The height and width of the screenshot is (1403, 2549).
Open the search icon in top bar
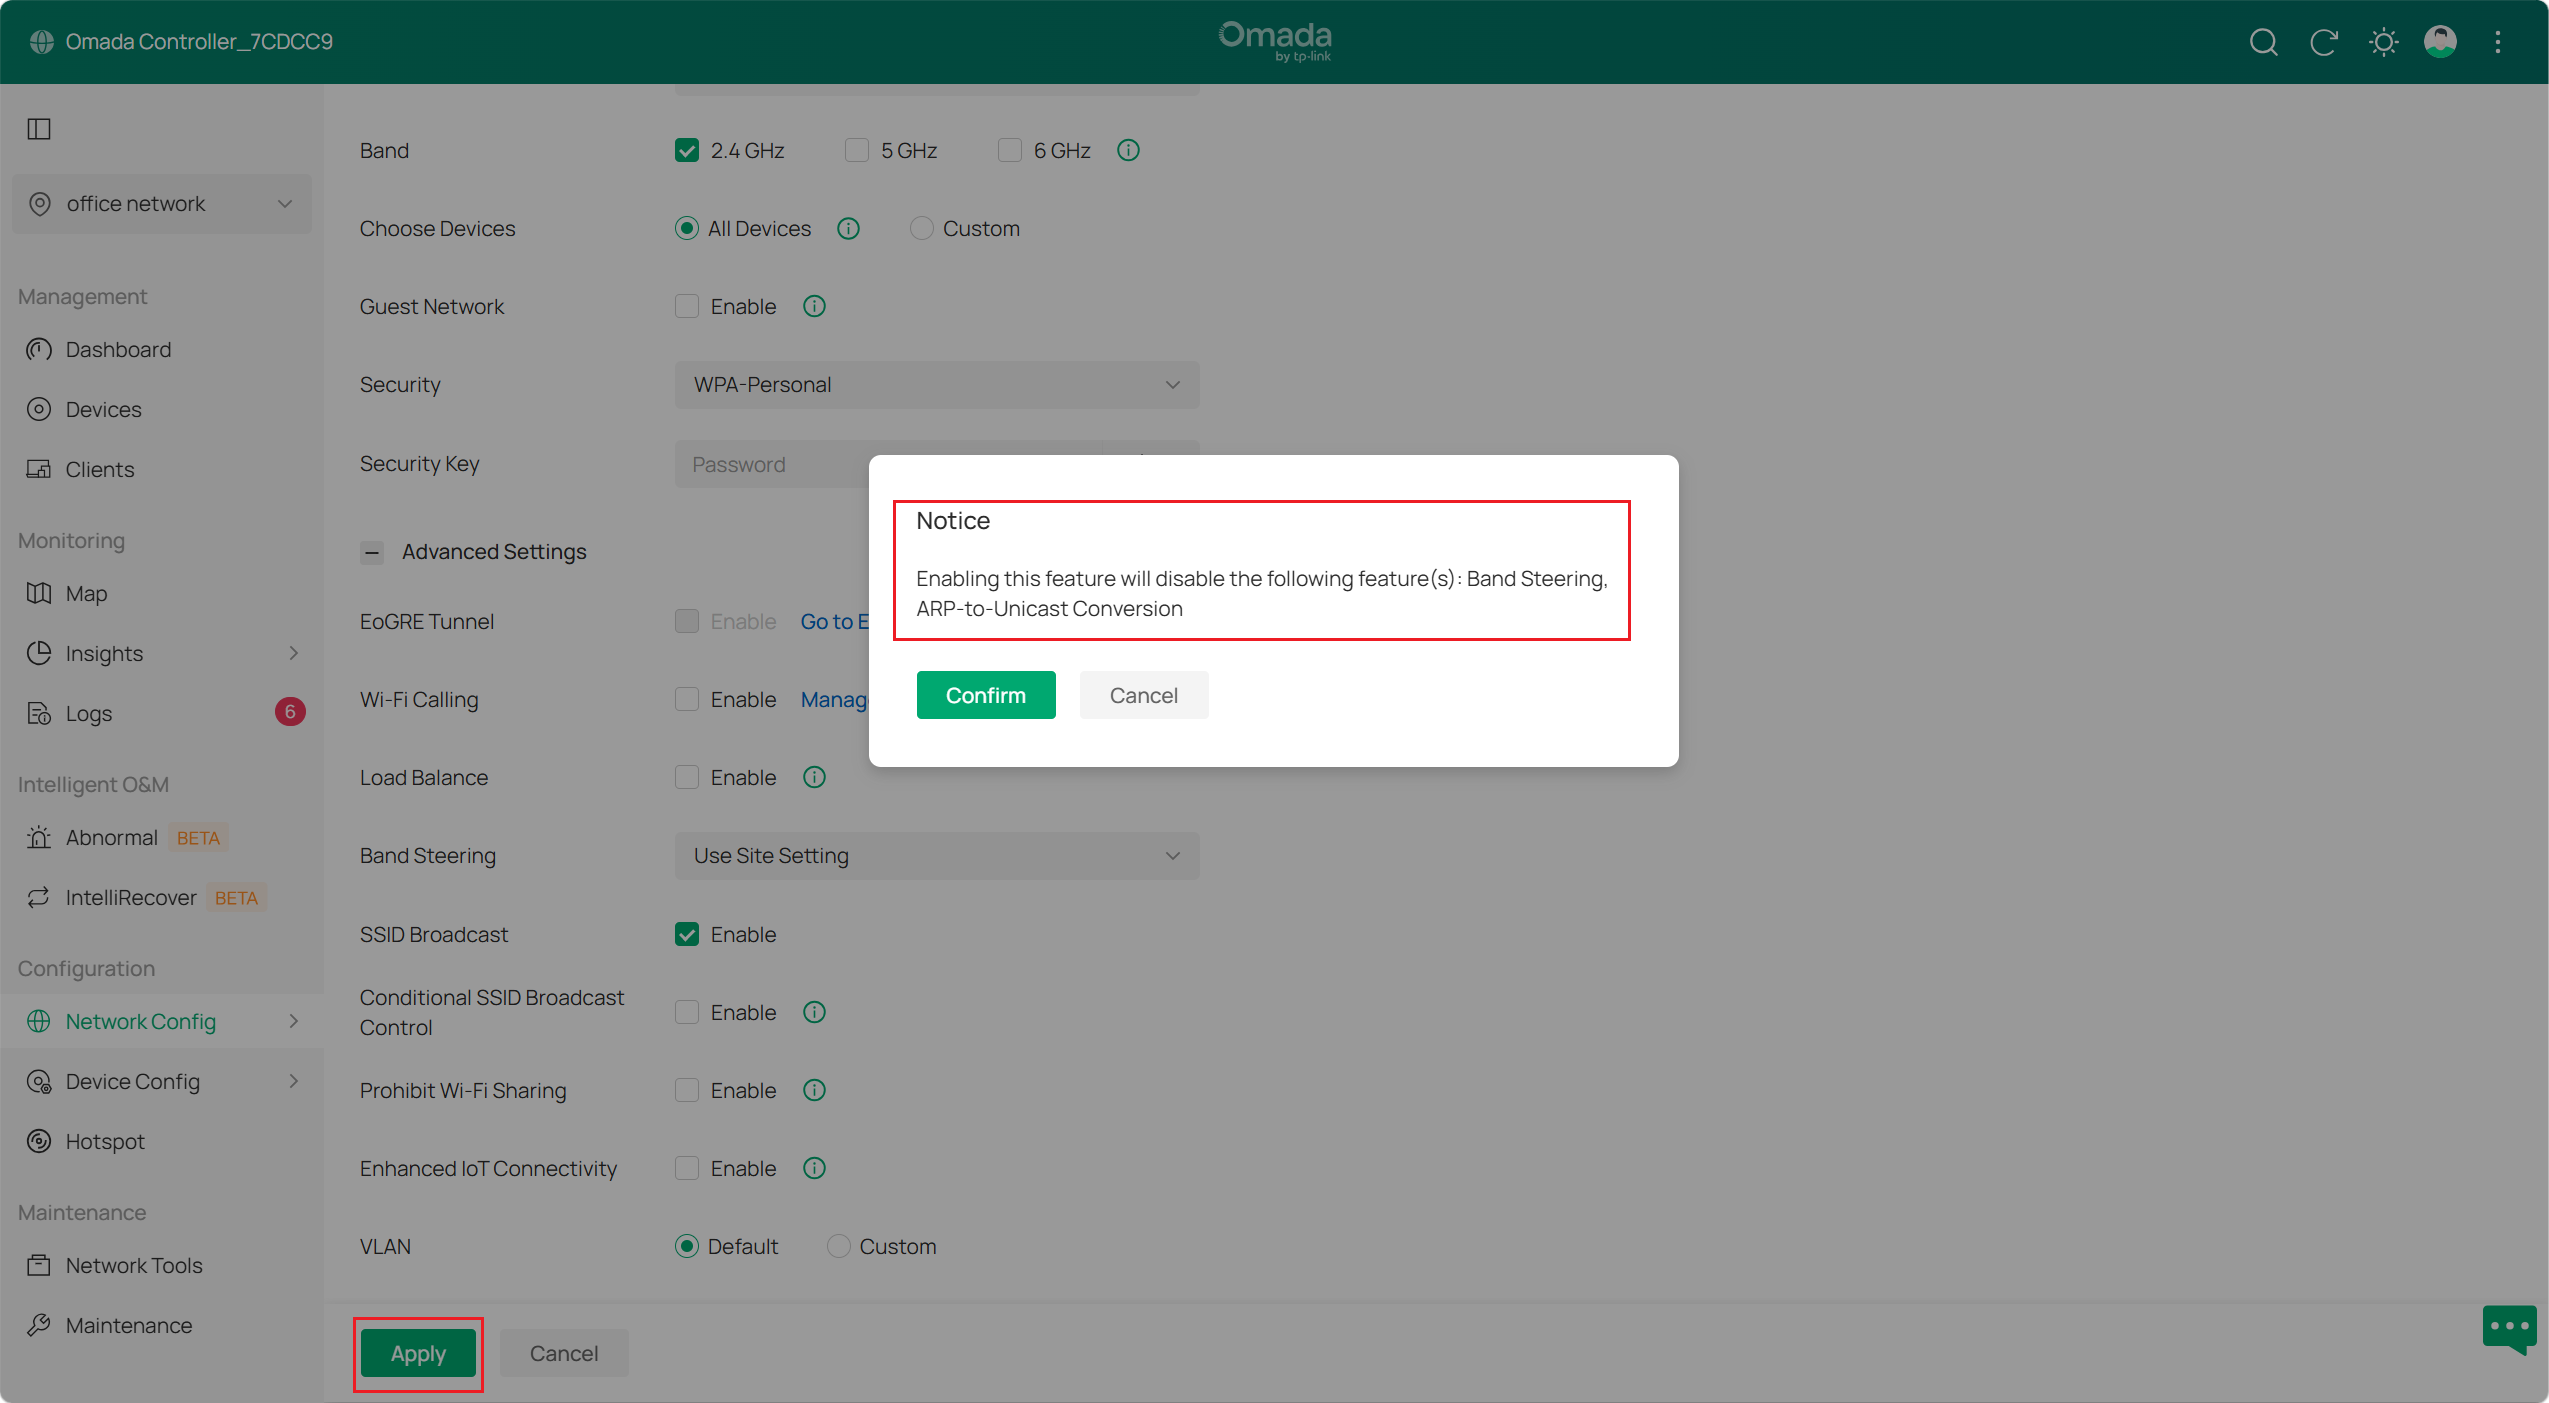[2263, 42]
